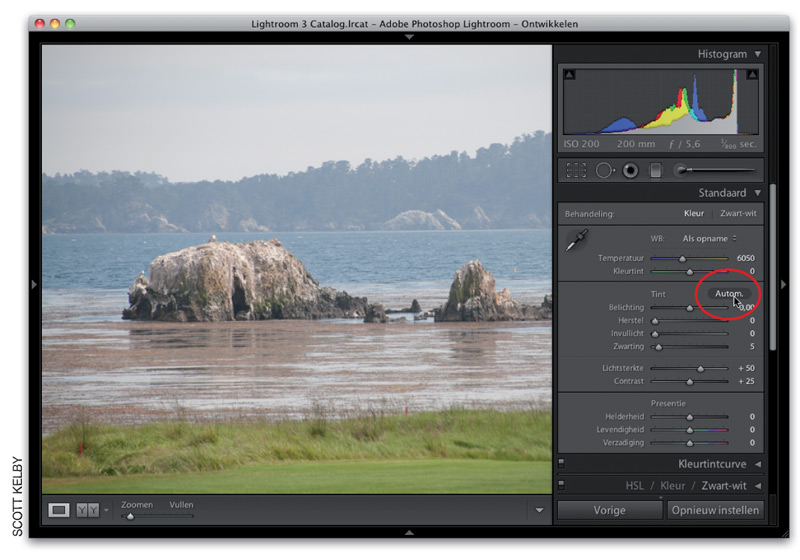This screenshot has height=560, width=800.
Task: Click the Autom. tint button
Action: coord(729,294)
